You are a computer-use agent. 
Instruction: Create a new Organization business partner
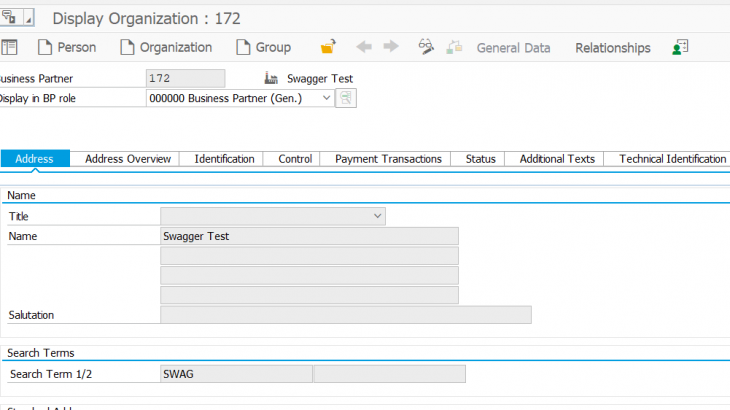pyautogui.click(x=166, y=47)
